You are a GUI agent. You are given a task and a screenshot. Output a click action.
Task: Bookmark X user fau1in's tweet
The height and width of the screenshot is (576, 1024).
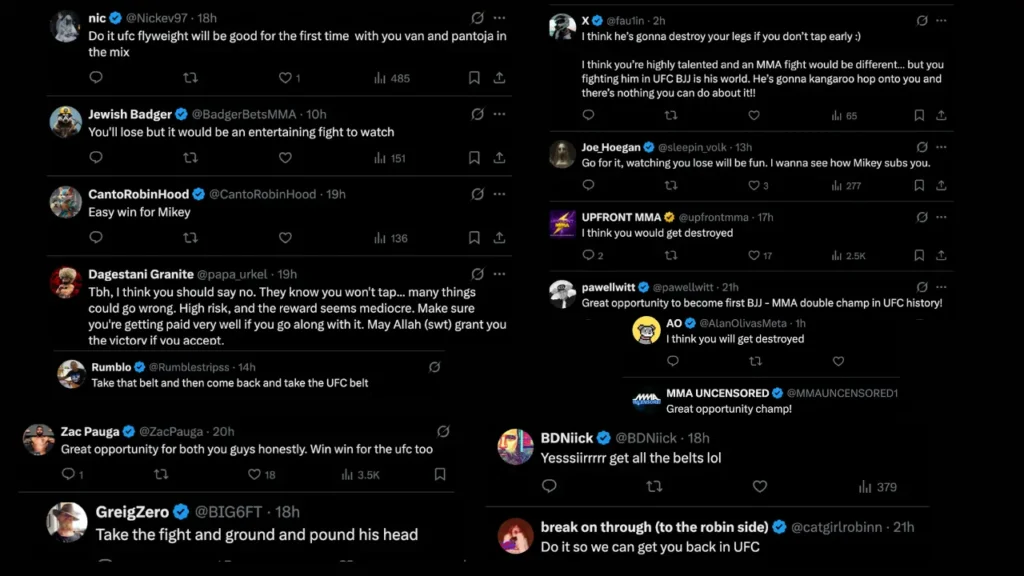click(919, 116)
